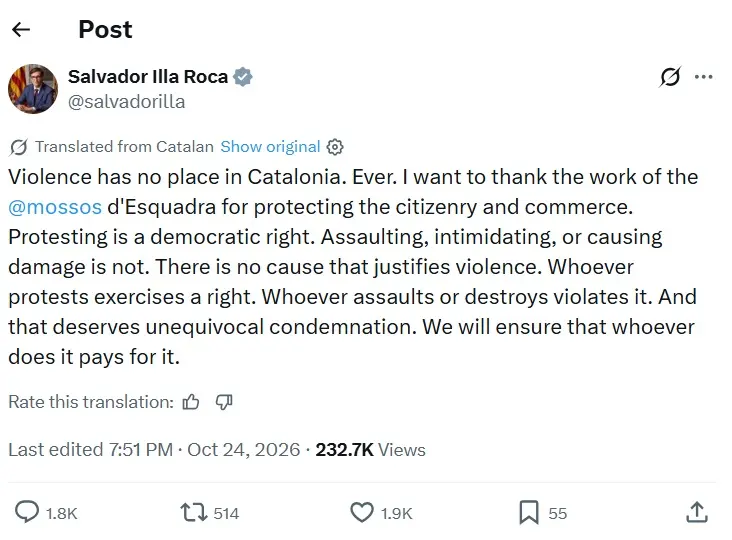Repost using the retweet icon
The width and height of the screenshot is (732, 540).
[x=194, y=512]
